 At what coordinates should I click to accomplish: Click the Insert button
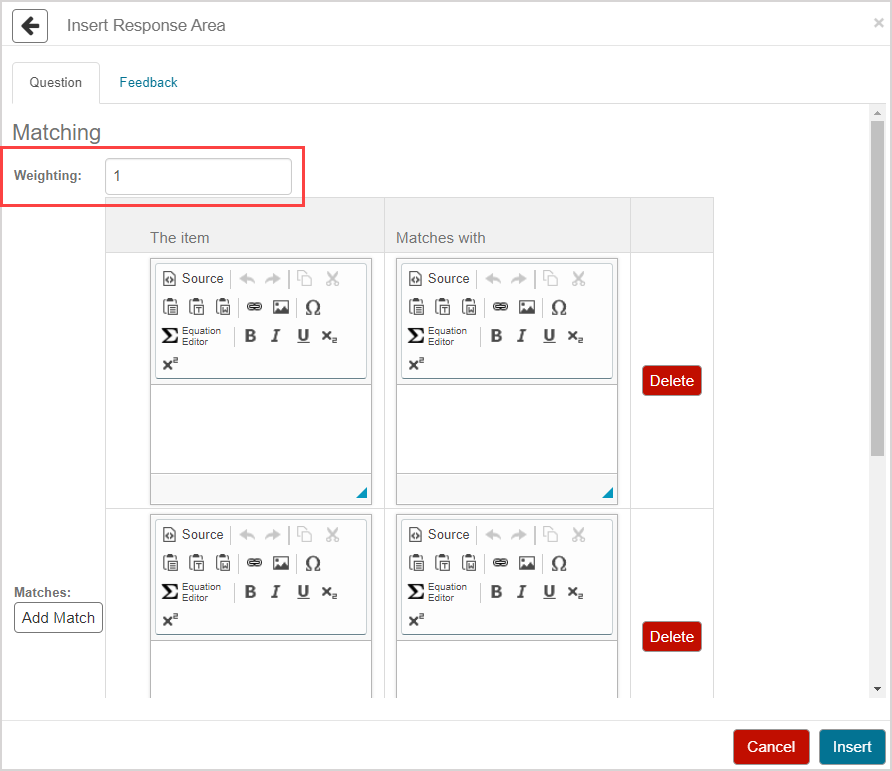(x=852, y=747)
